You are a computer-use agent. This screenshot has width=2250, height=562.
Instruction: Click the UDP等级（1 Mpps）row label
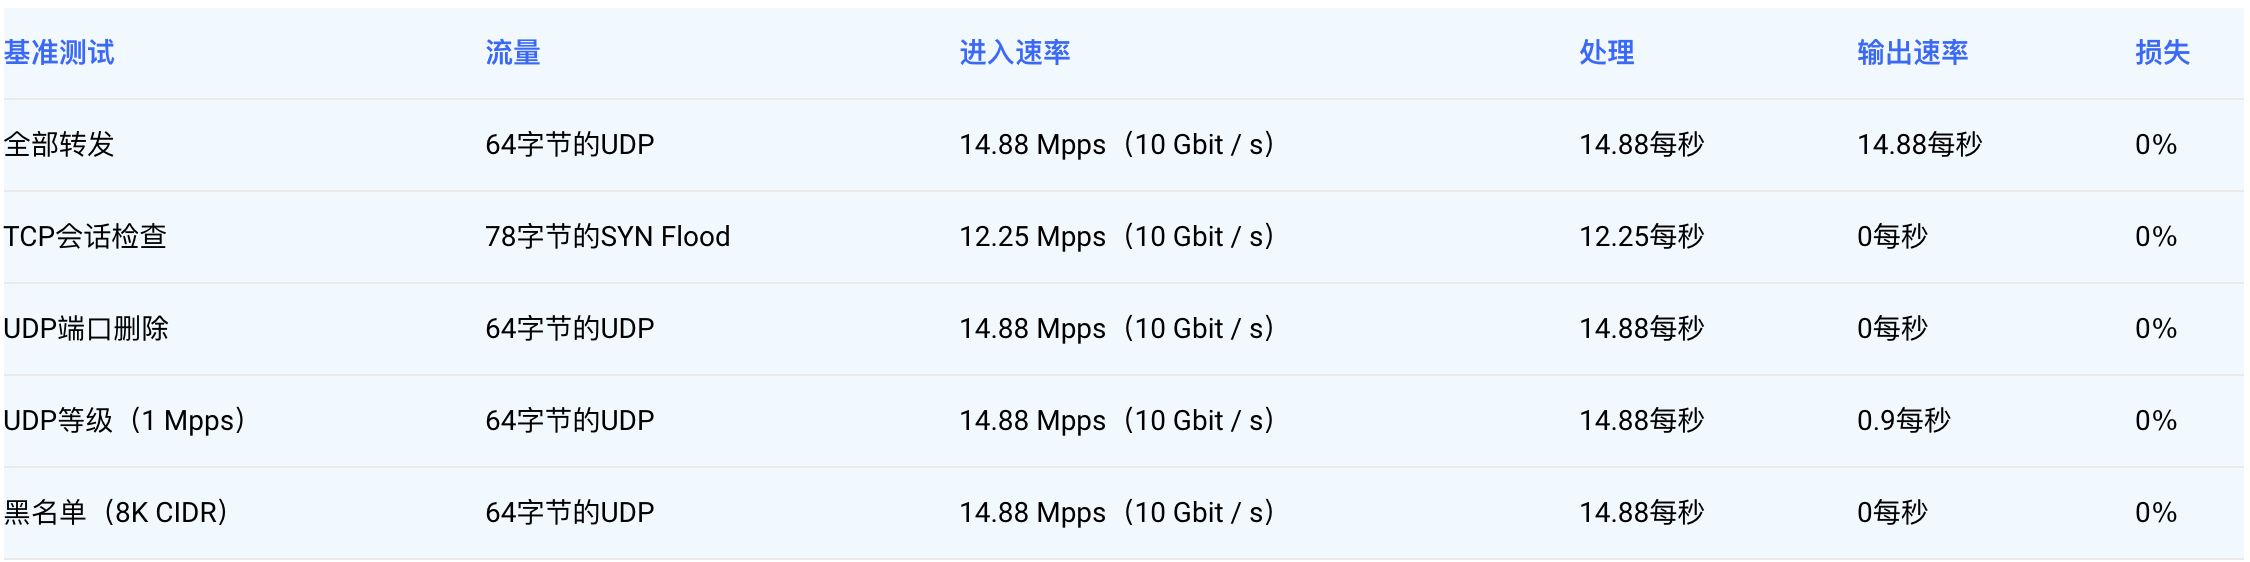coord(125,420)
